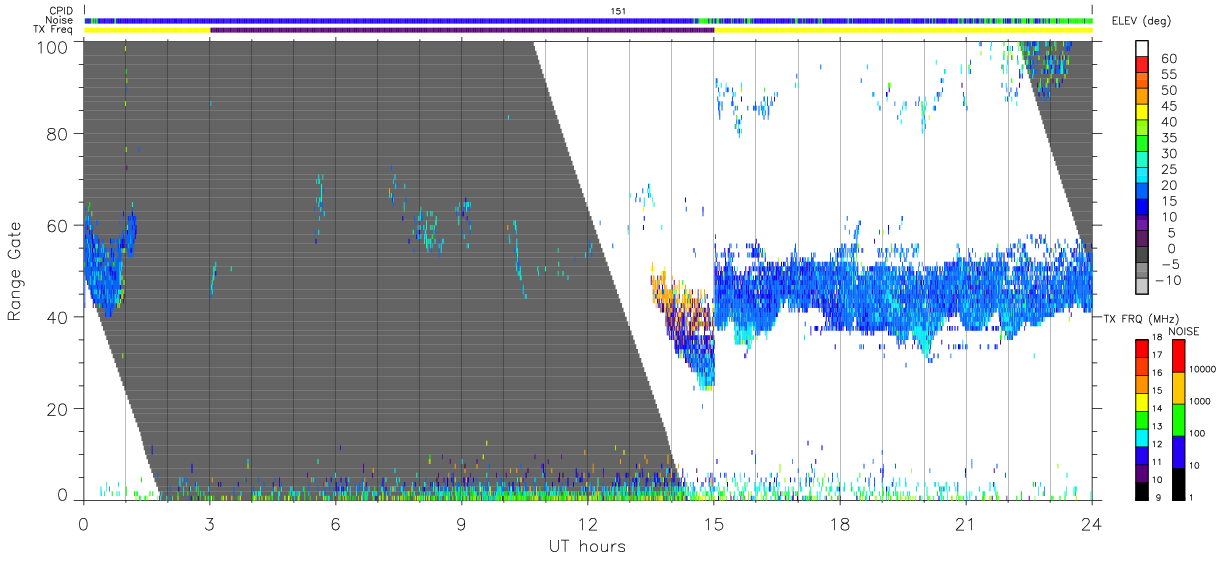
Task: Select the green ELEV swatch between 35 and 30
Action: click(1144, 144)
